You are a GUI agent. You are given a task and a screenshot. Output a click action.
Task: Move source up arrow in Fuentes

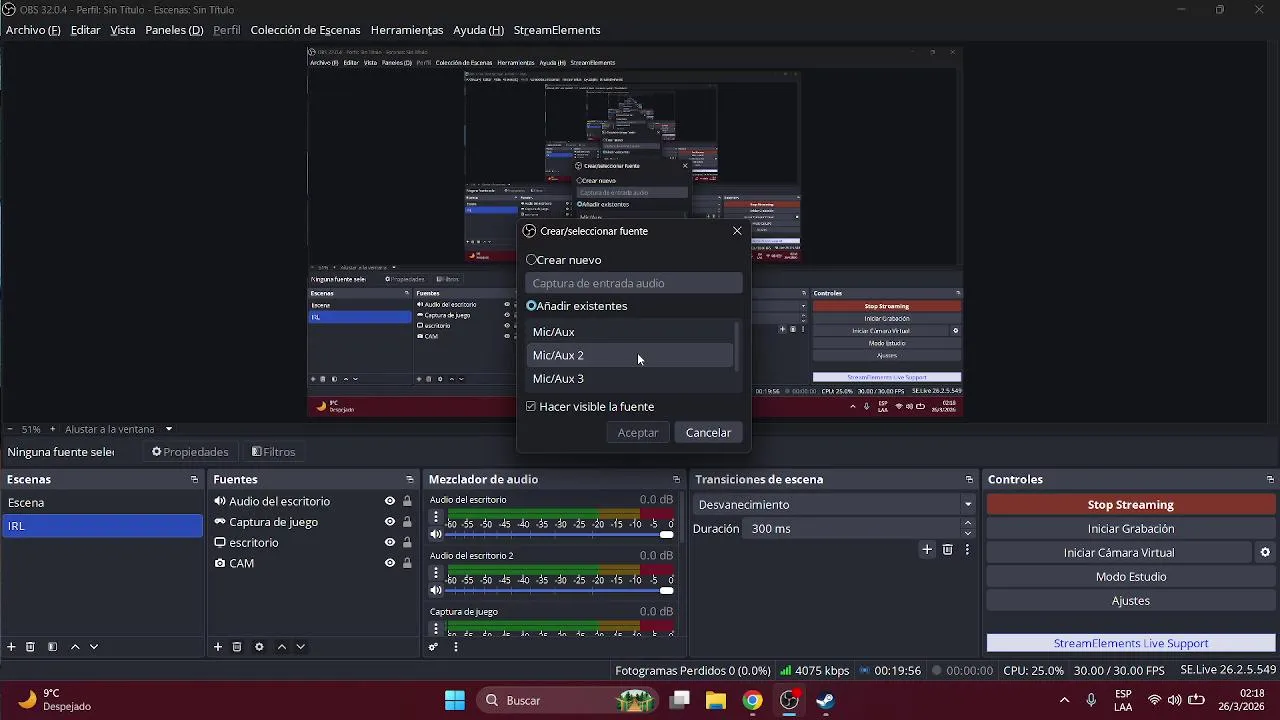pyautogui.click(x=282, y=647)
